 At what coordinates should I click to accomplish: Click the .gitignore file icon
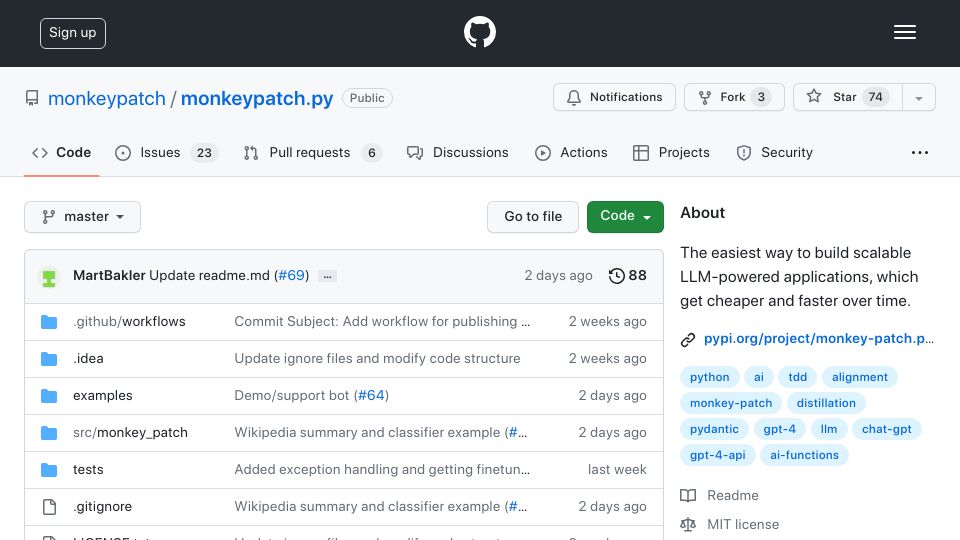[x=49, y=507]
